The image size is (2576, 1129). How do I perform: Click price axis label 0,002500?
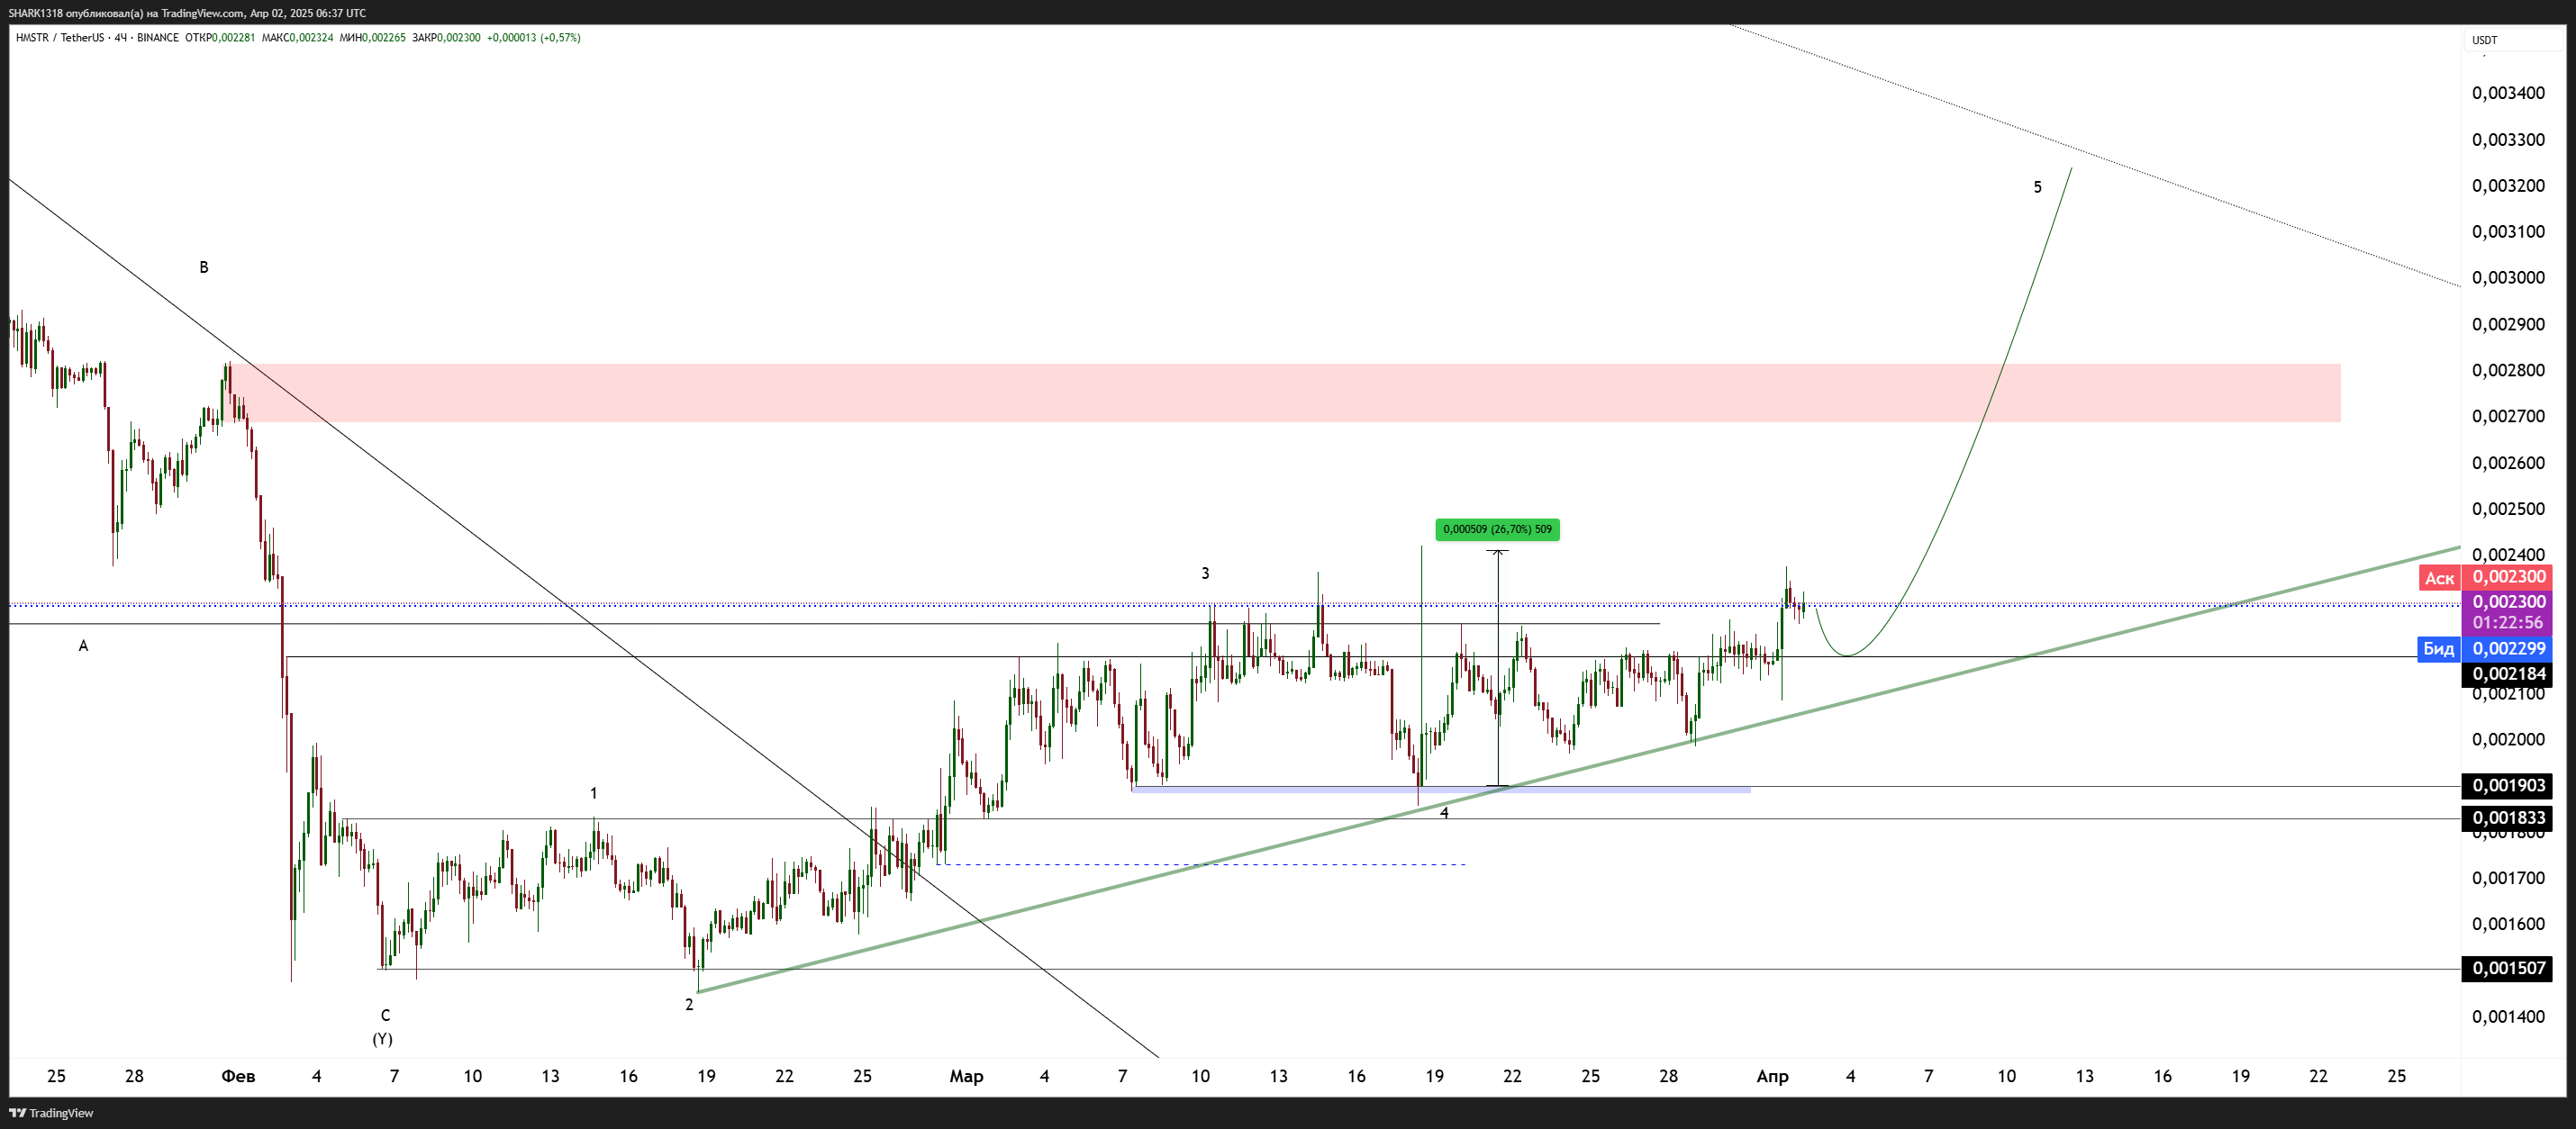tap(2508, 508)
